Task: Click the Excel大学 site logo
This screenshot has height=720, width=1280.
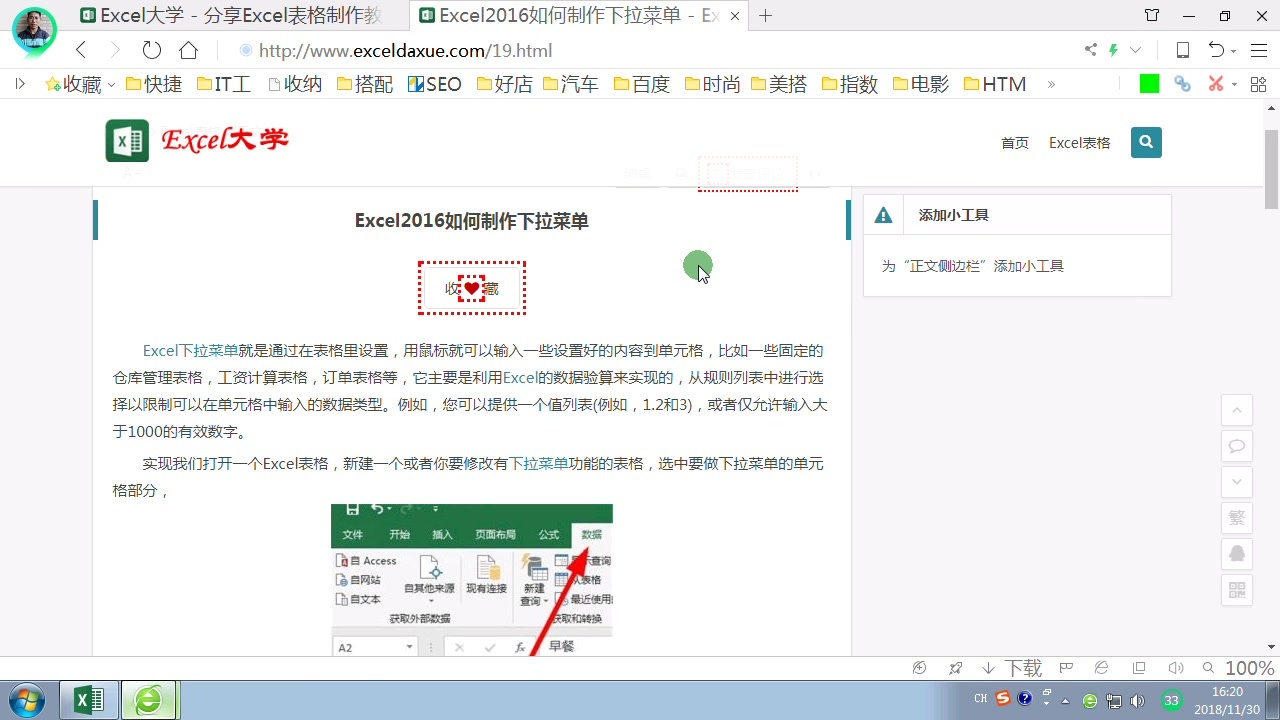Action: (197, 140)
